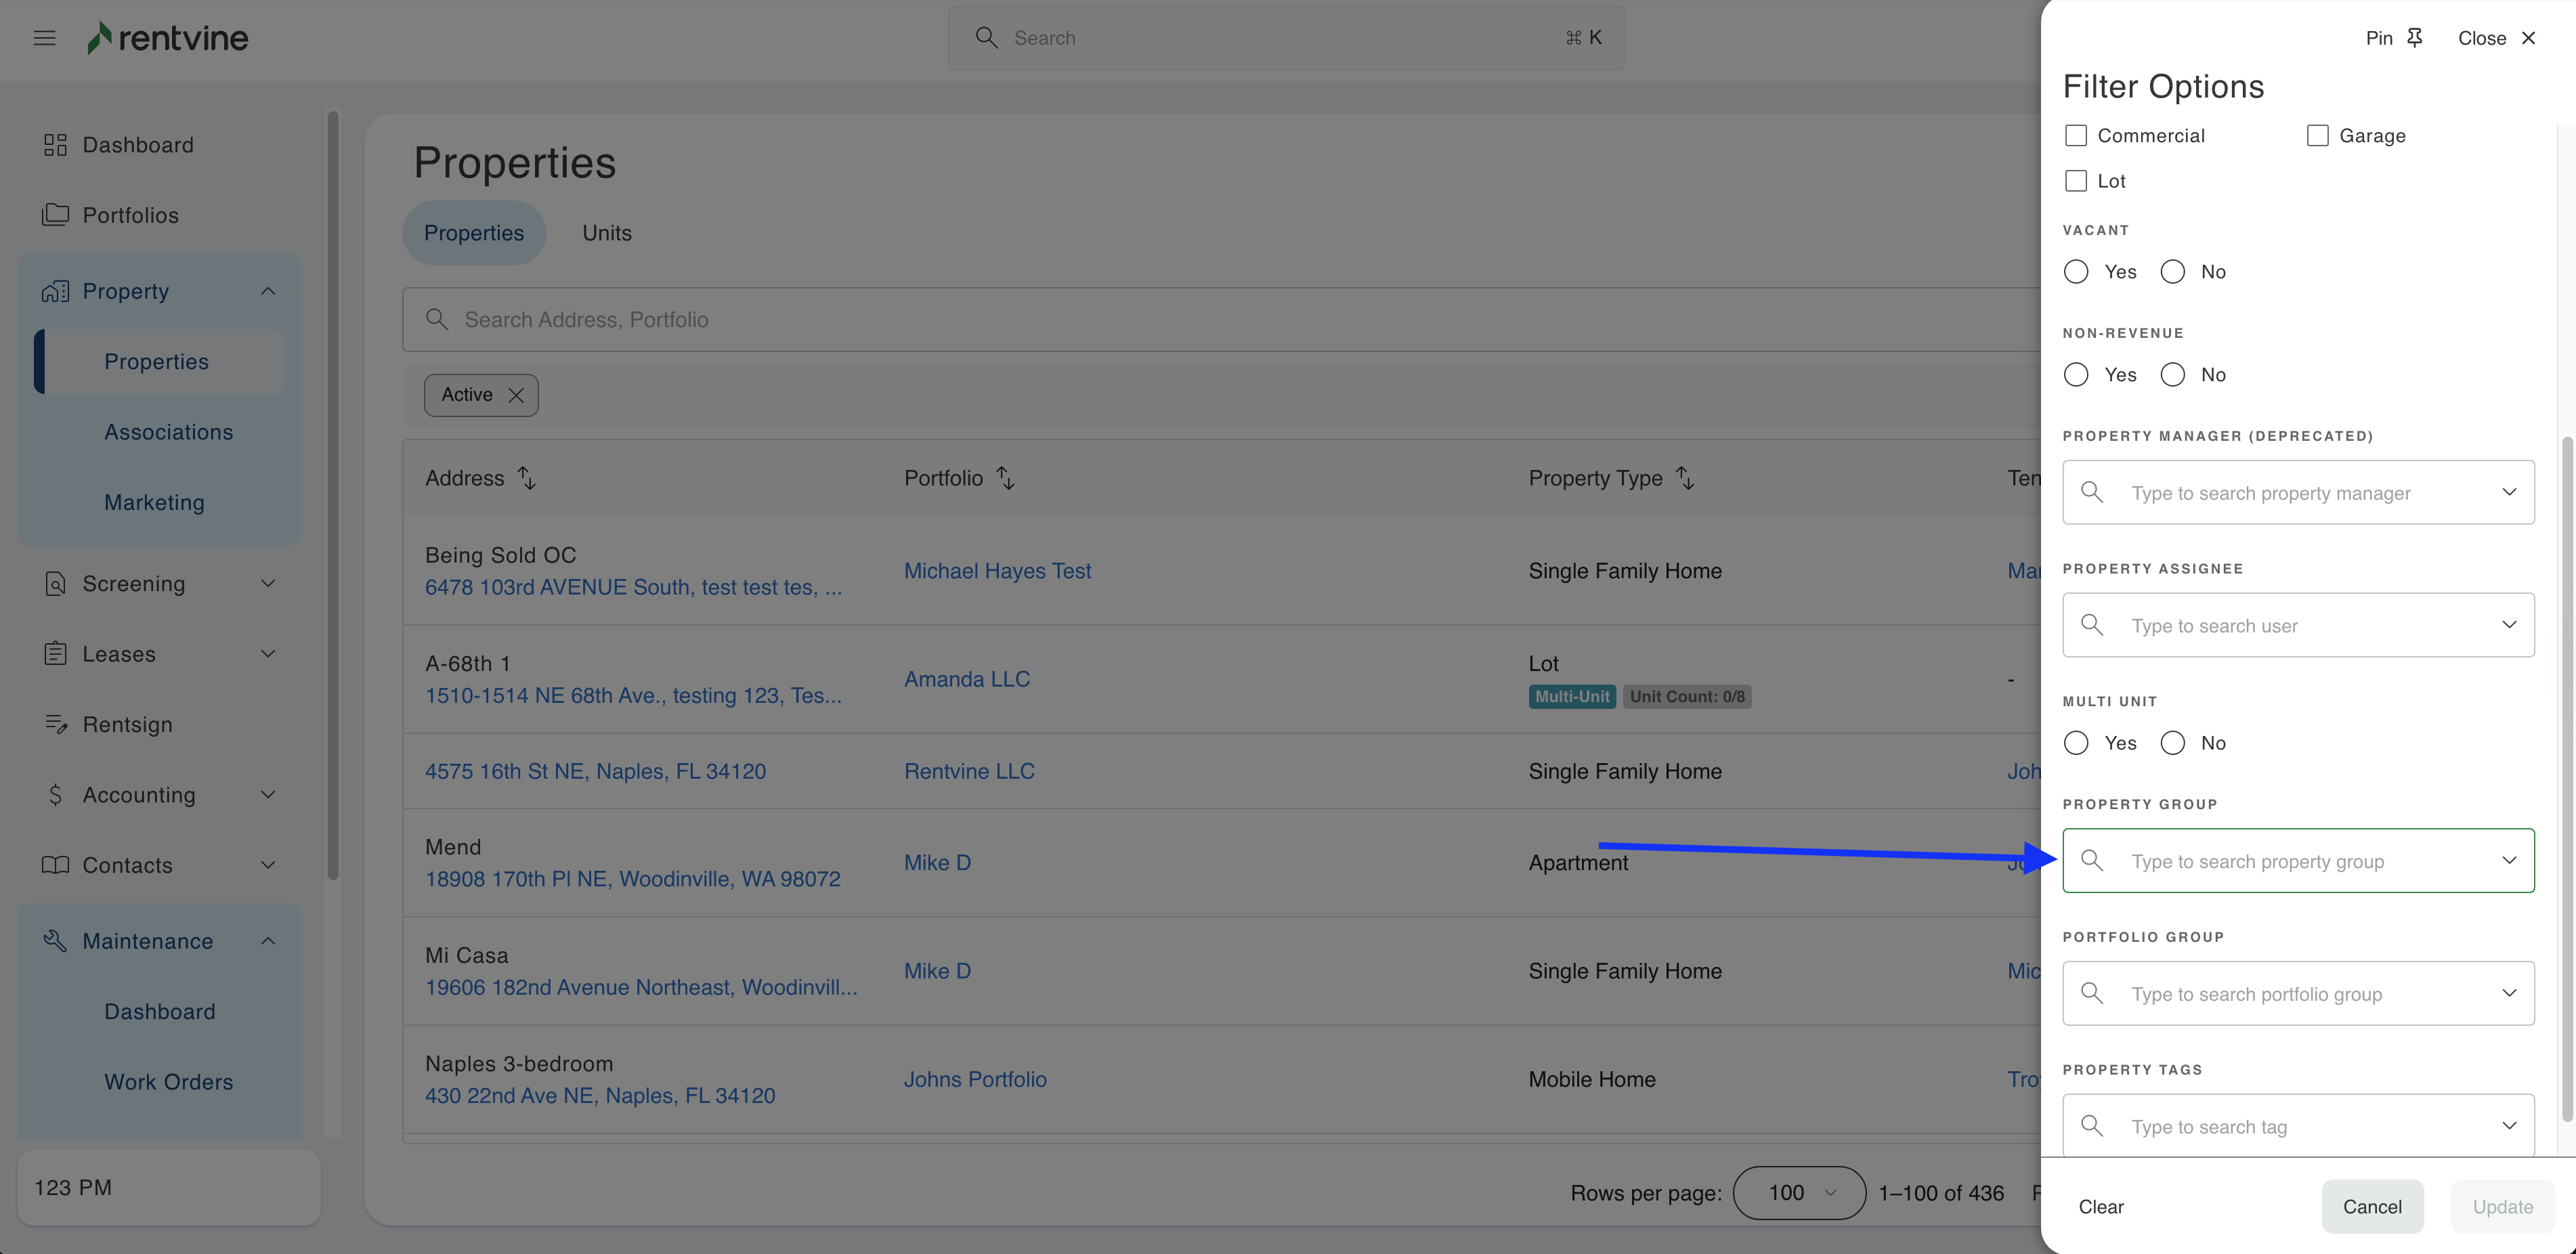Sort by Address column arrows

[x=527, y=478]
